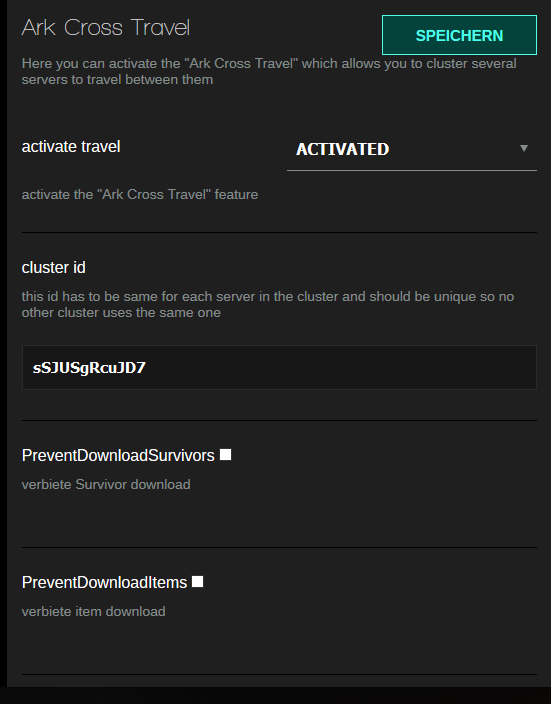Screen dimensions: 551x704
Task: Click the intro paragraph about clustering servers
Action: point(269,71)
